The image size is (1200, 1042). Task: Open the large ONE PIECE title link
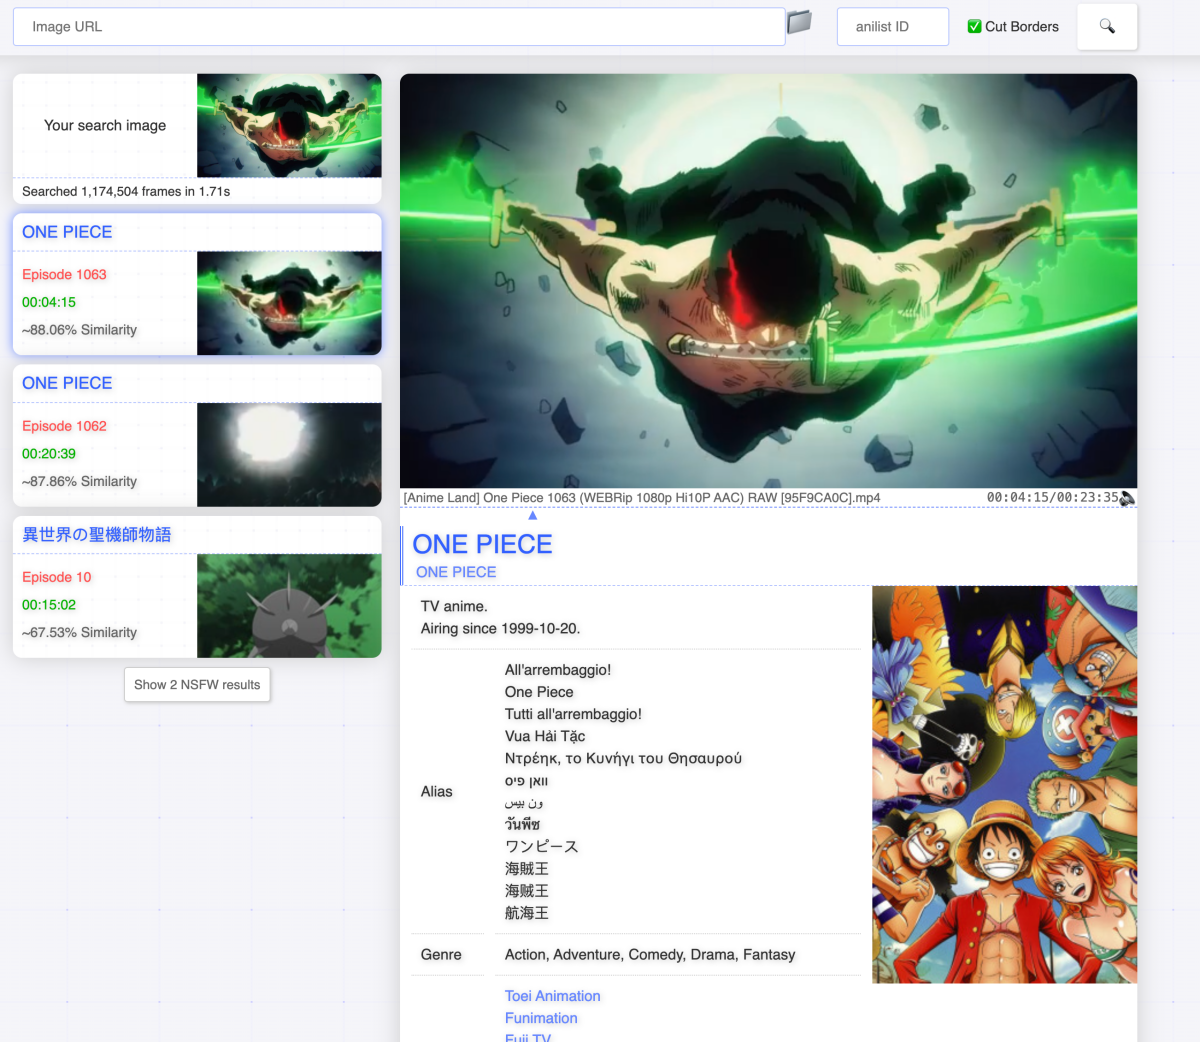click(x=482, y=544)
